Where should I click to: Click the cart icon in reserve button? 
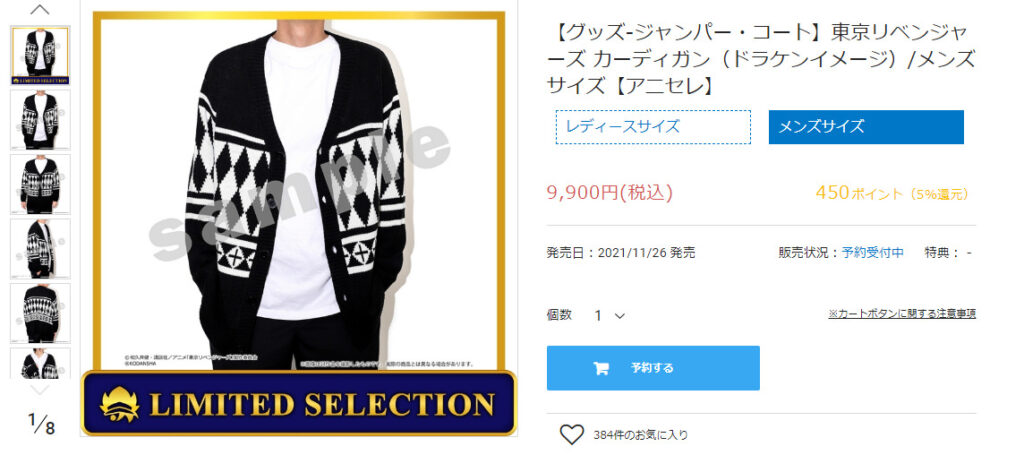coord(601,368)
